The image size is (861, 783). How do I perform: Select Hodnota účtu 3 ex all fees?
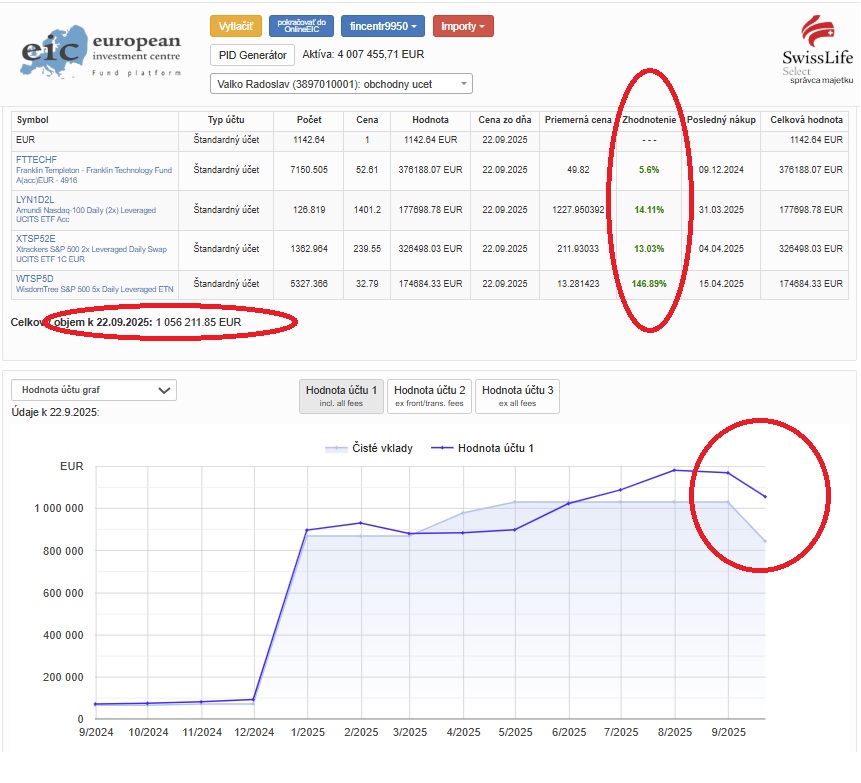point(517,396)
